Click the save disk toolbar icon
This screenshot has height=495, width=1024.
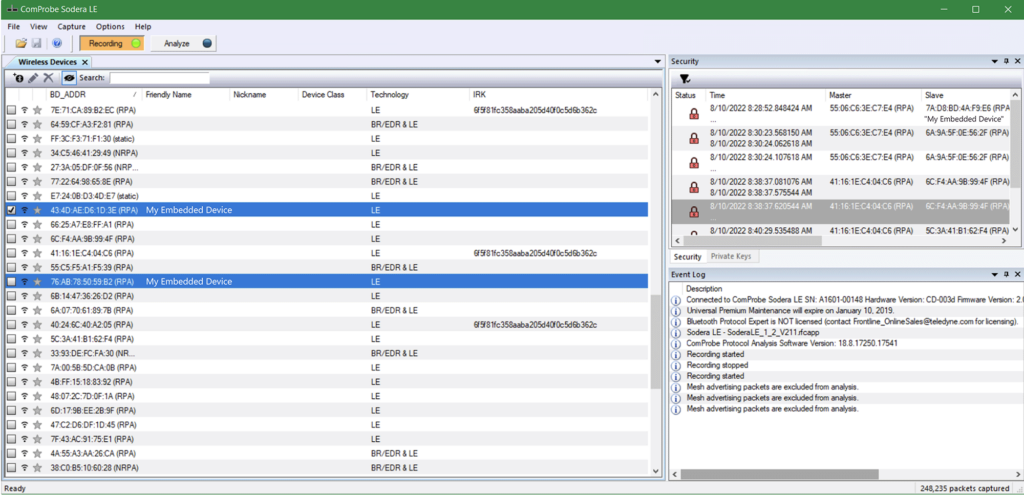37,44
